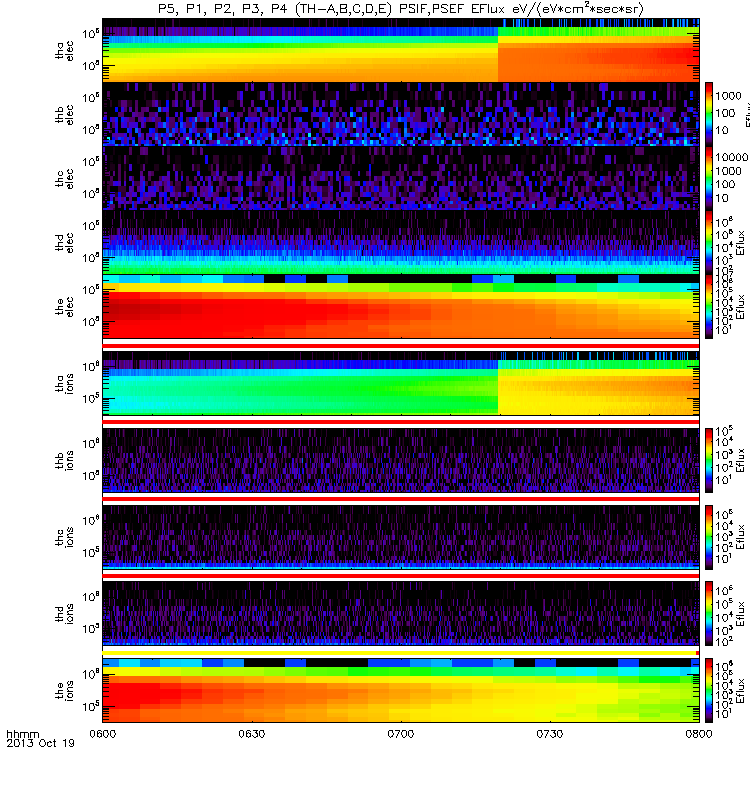750x800 pixels.
Task: Click the color bar beside thd ions panel
Action: click(x=709, y=613)
